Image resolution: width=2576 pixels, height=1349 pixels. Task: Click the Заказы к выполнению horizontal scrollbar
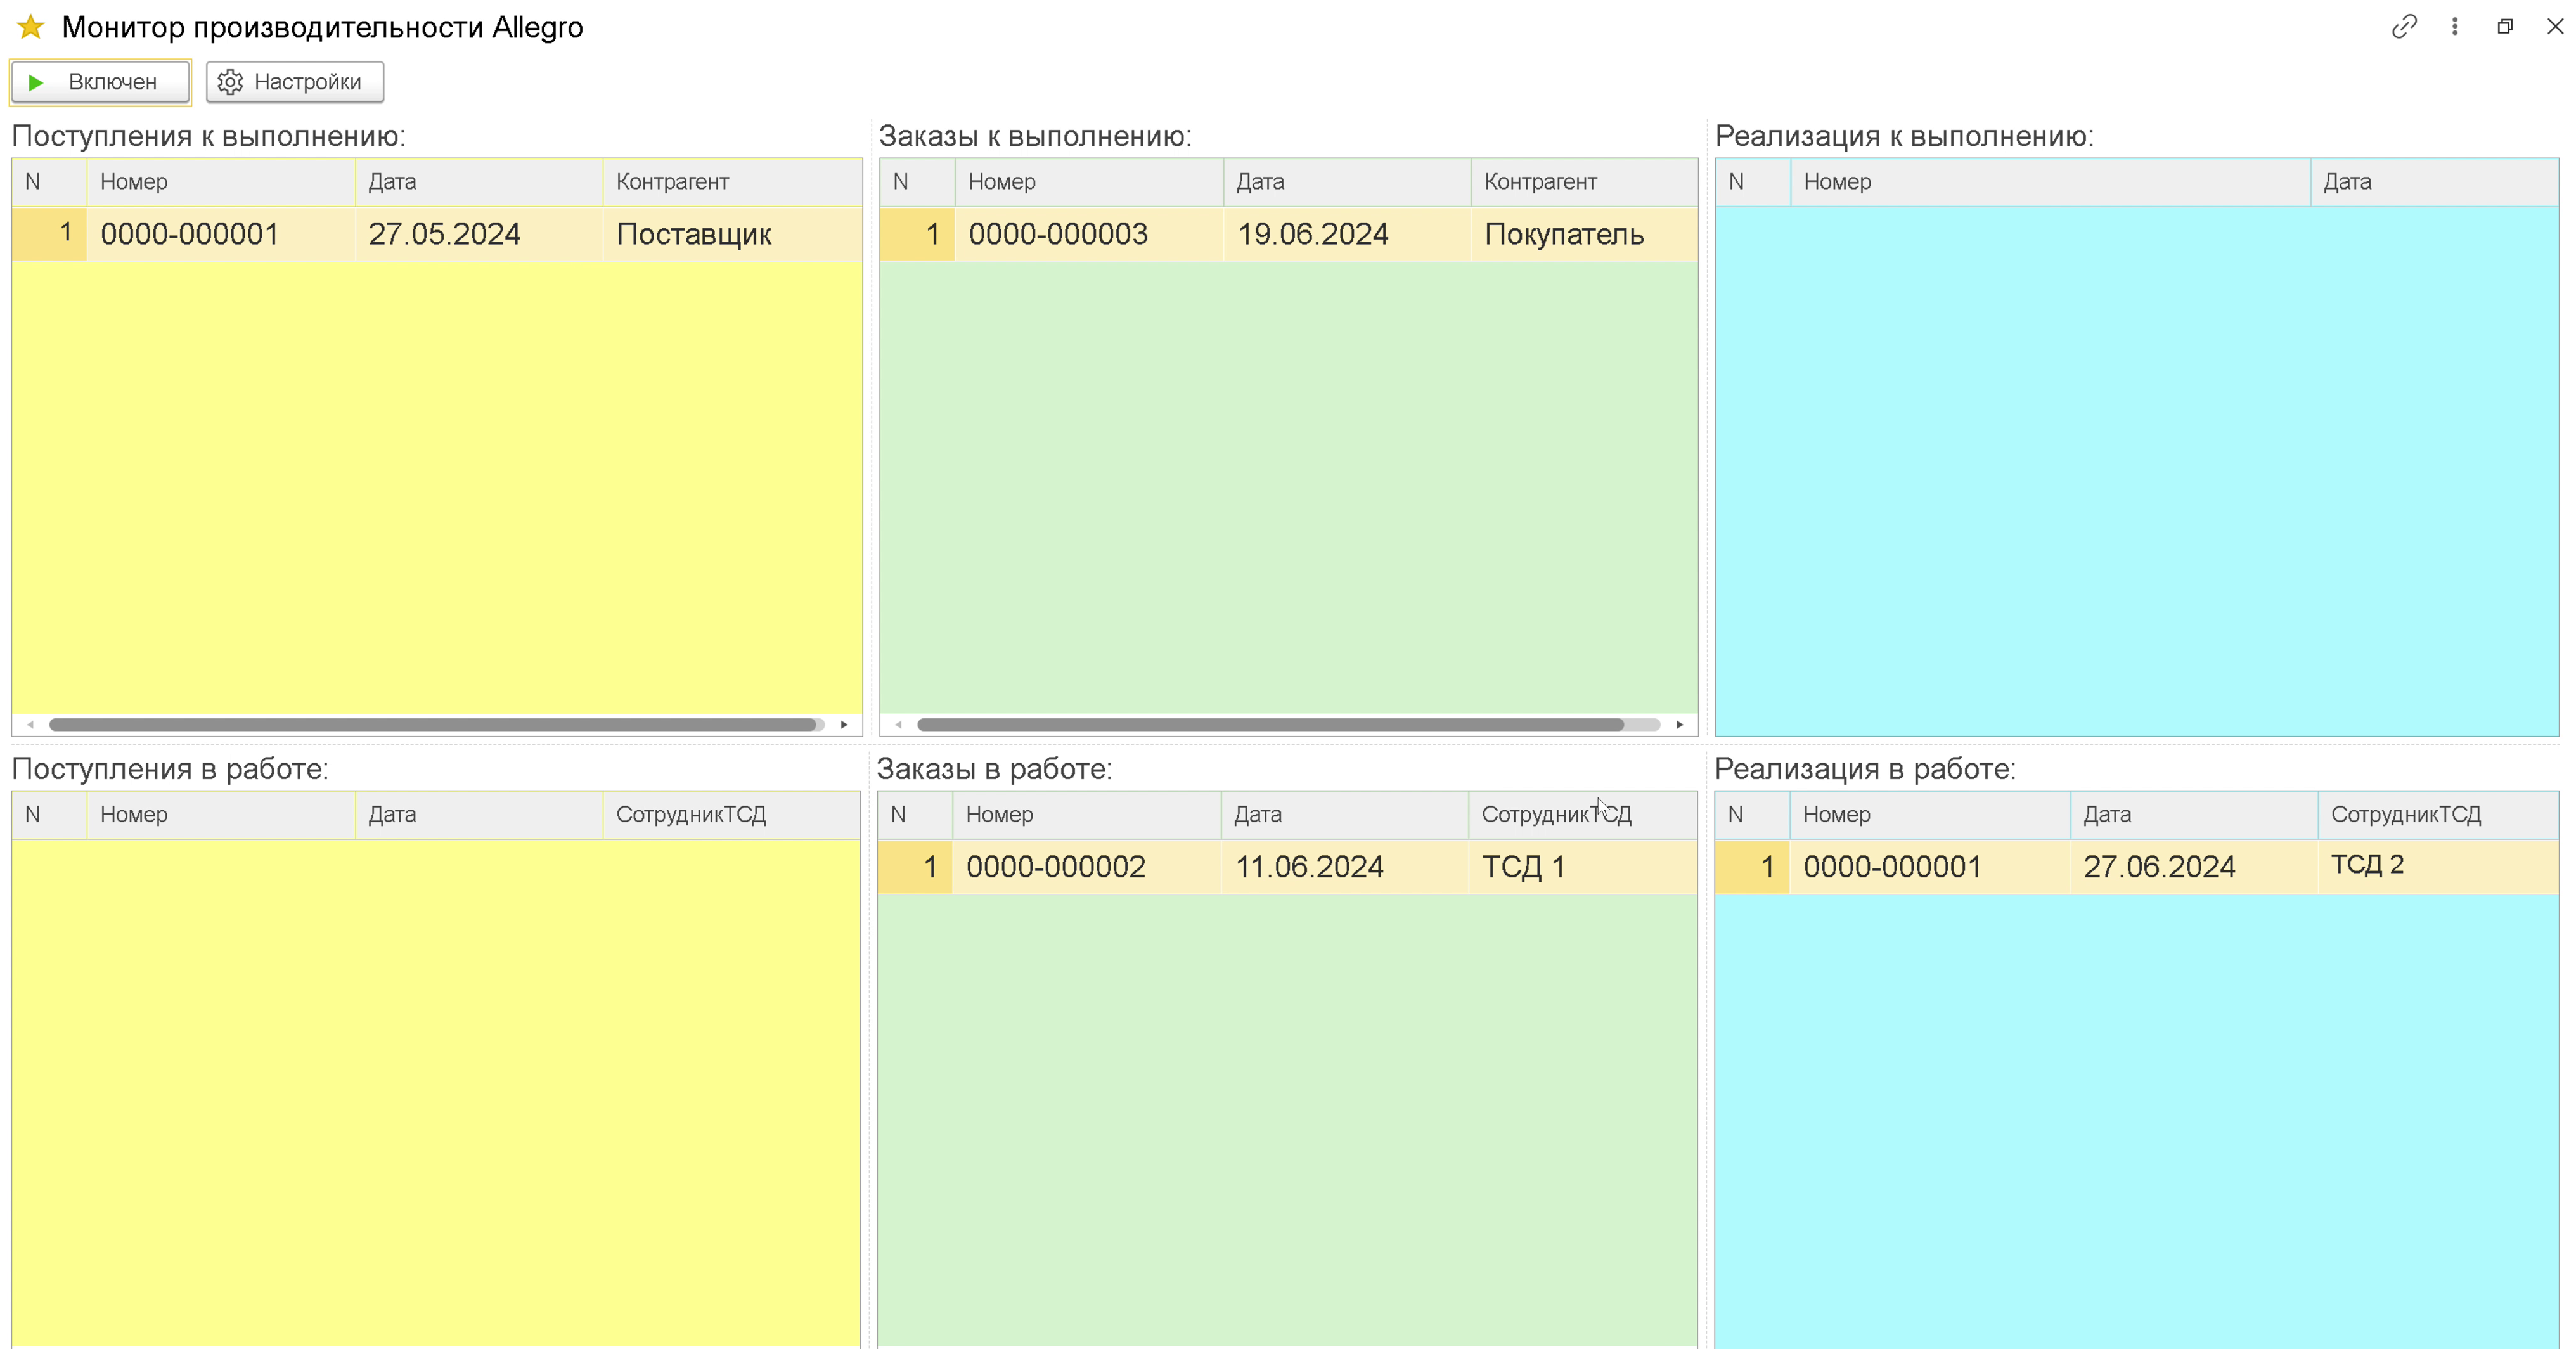[x=1270, y=724]
